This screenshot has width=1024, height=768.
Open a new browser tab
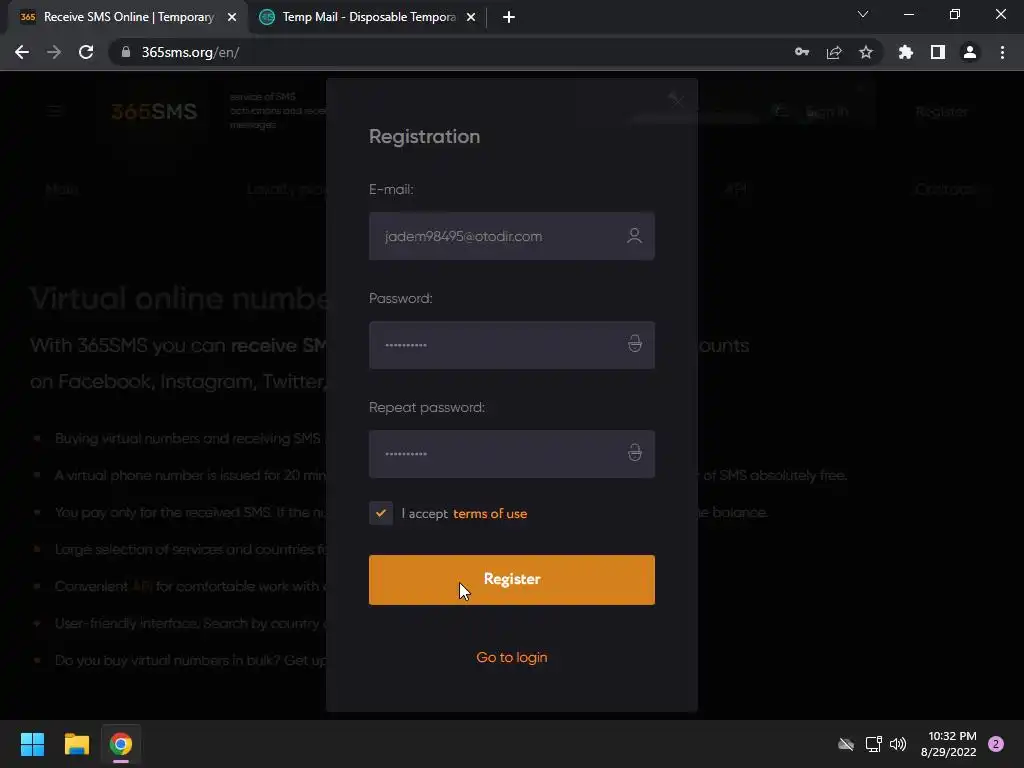click(x=509, y=17)
